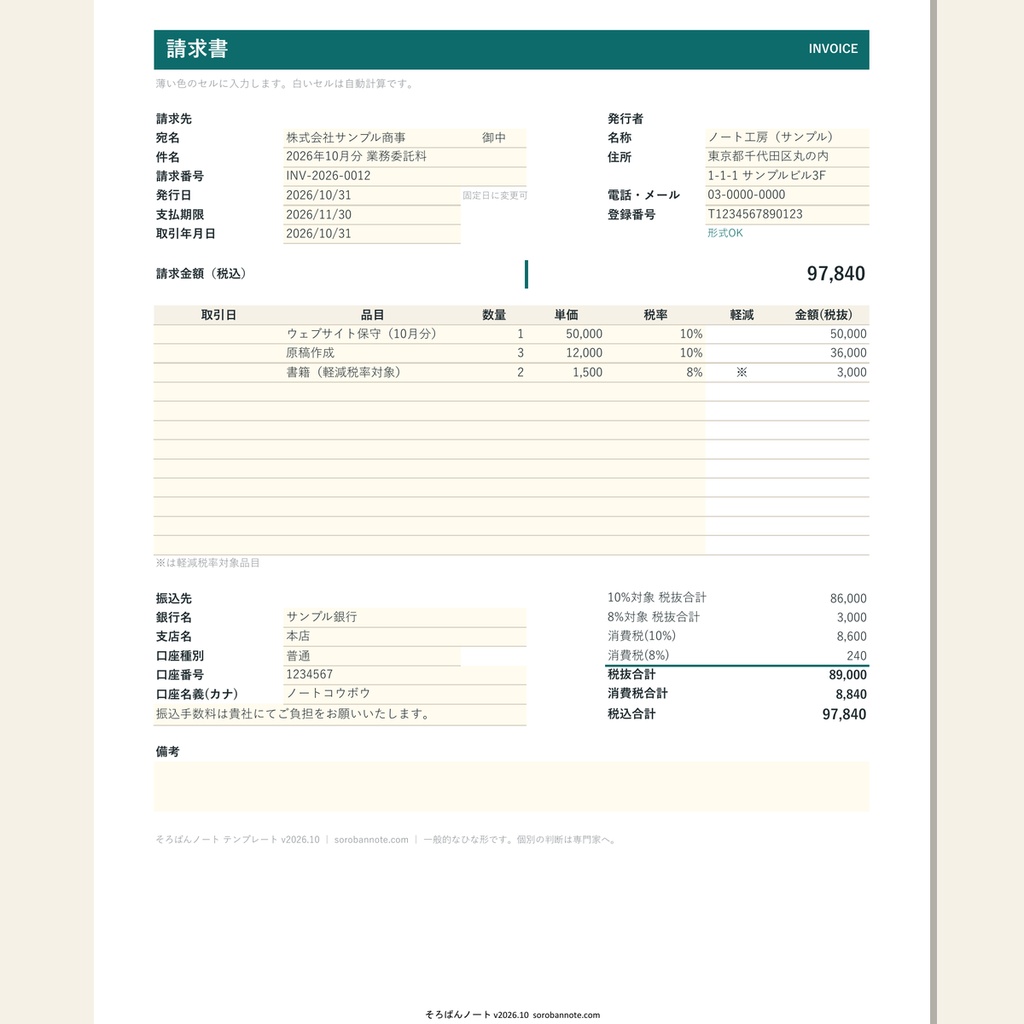The height and width of the screenshot is (1024, 1024).
Task: Click phone number 03-0000-0000
Action: click(787, 195)
